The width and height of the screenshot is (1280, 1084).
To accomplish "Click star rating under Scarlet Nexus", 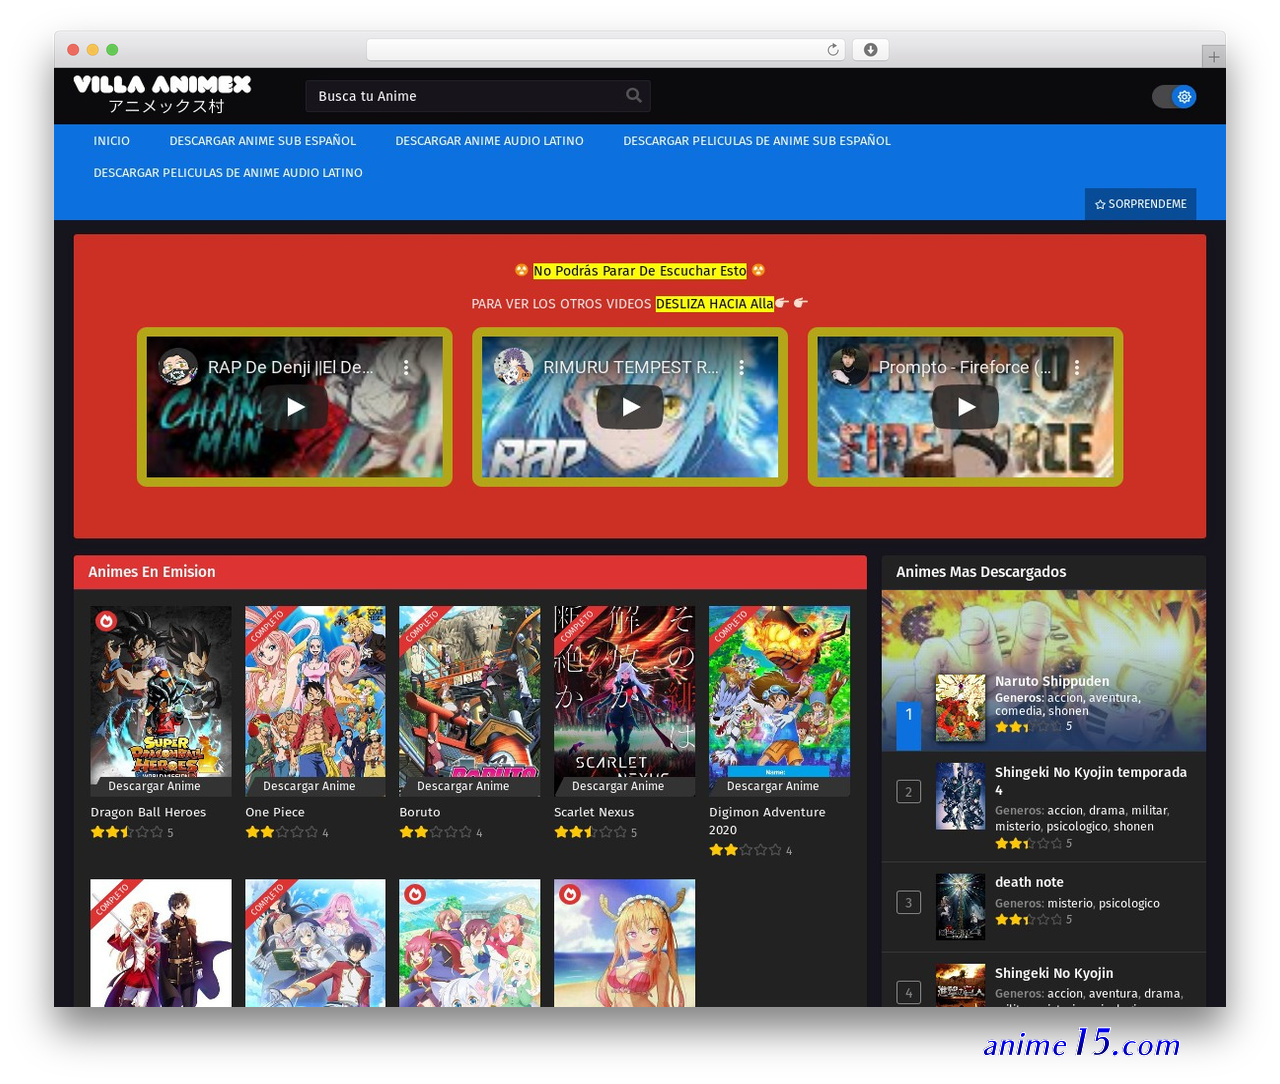I will [591, 832].
